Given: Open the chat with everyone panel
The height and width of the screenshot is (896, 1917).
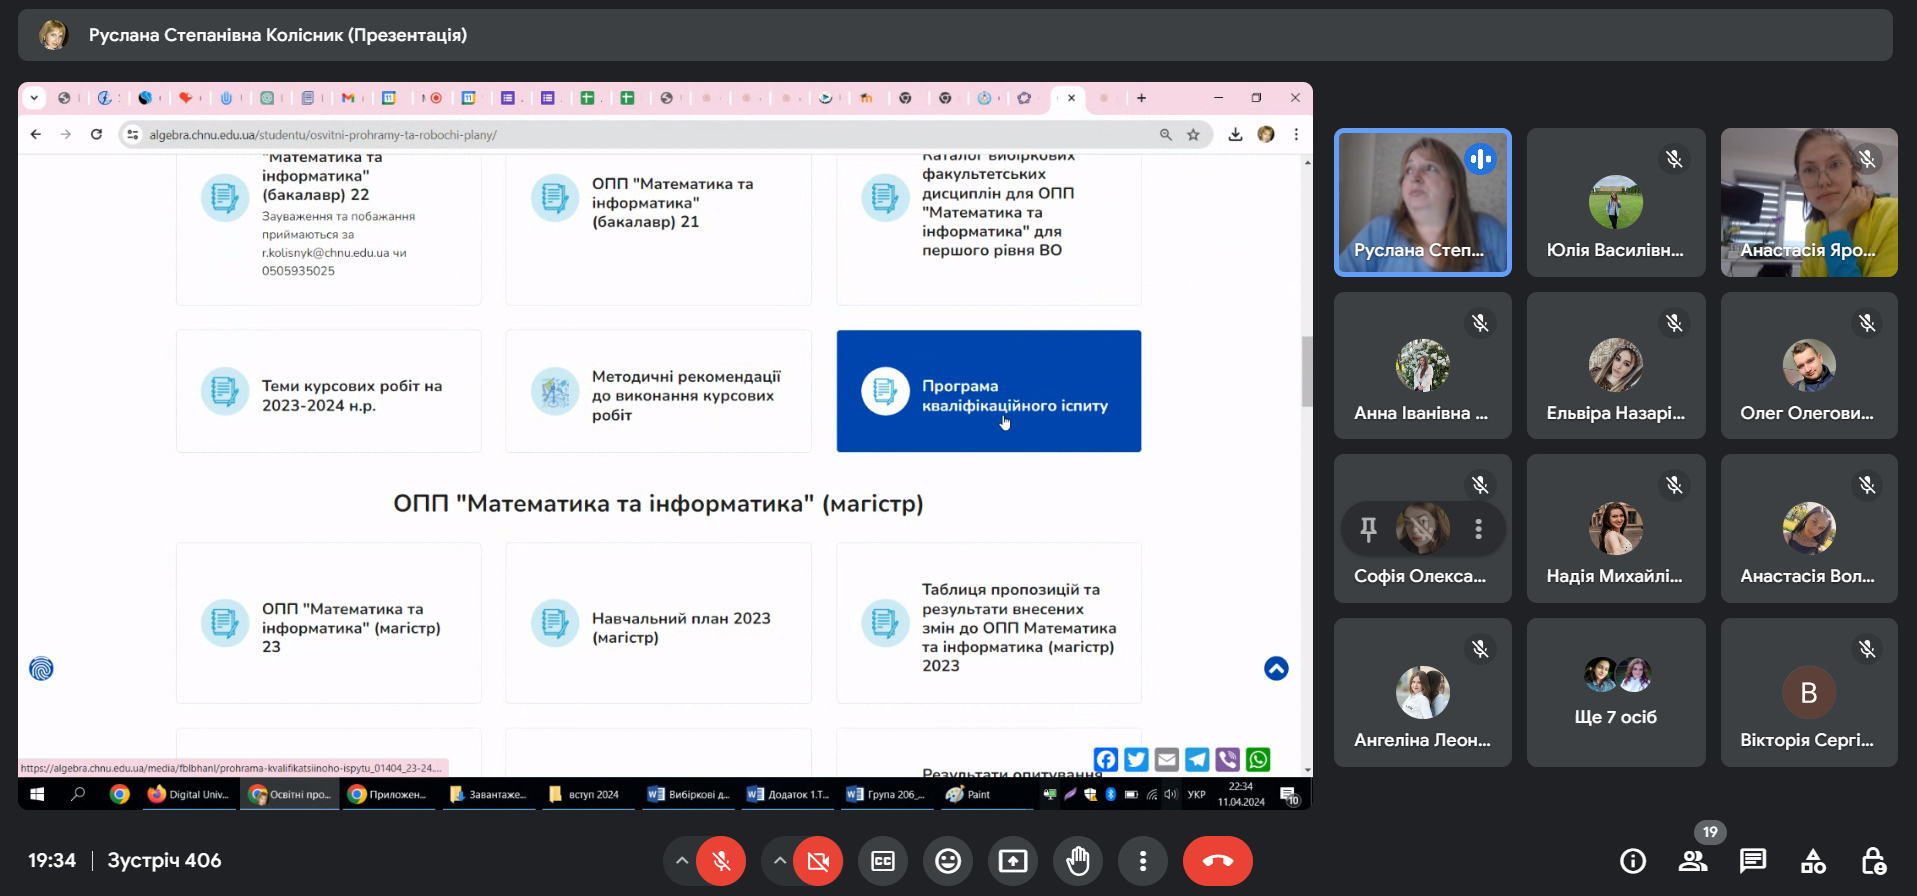Looking at the screenshot, I should [1753, 861].
